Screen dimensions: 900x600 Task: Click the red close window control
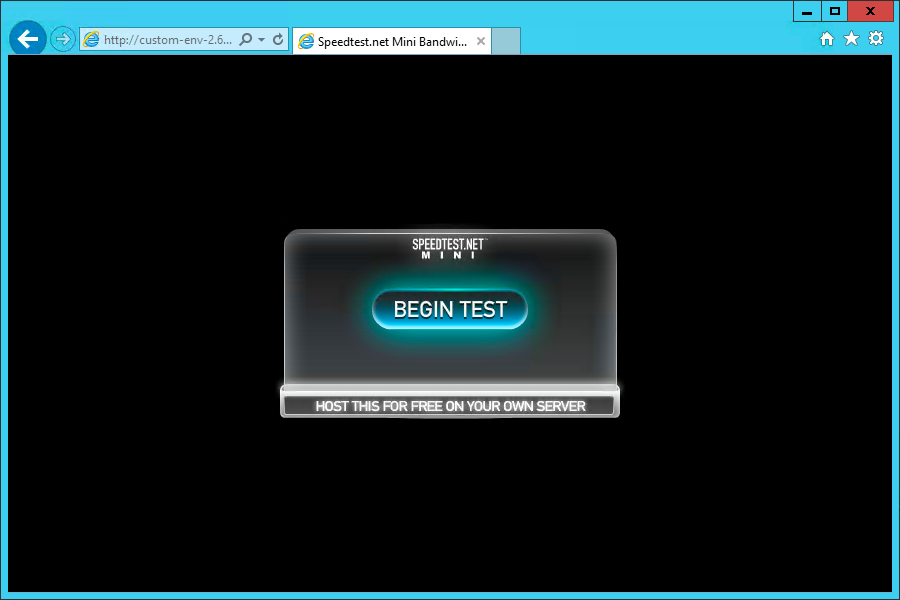869,11
